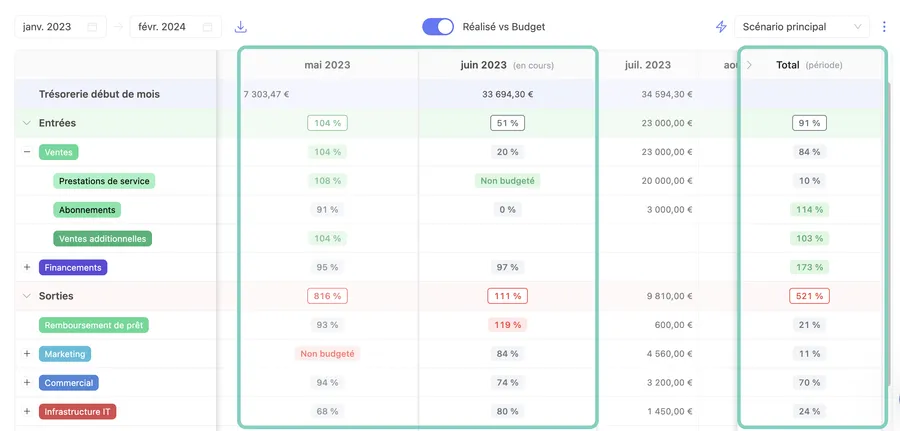The height and width of the screenshot is (431, 900).
Task: Open the Scénario principal dropdown
Action: [802, 27]
